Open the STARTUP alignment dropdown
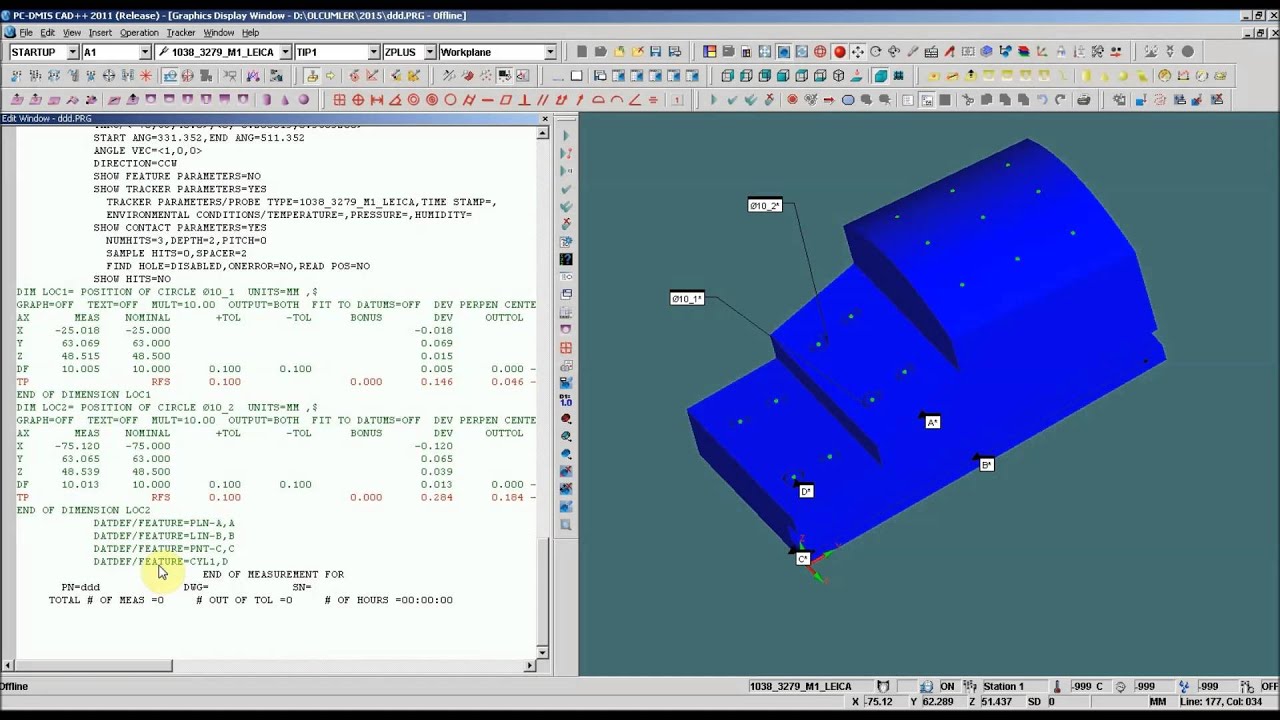Viewport: 1280px width, 720px height. 72,52
